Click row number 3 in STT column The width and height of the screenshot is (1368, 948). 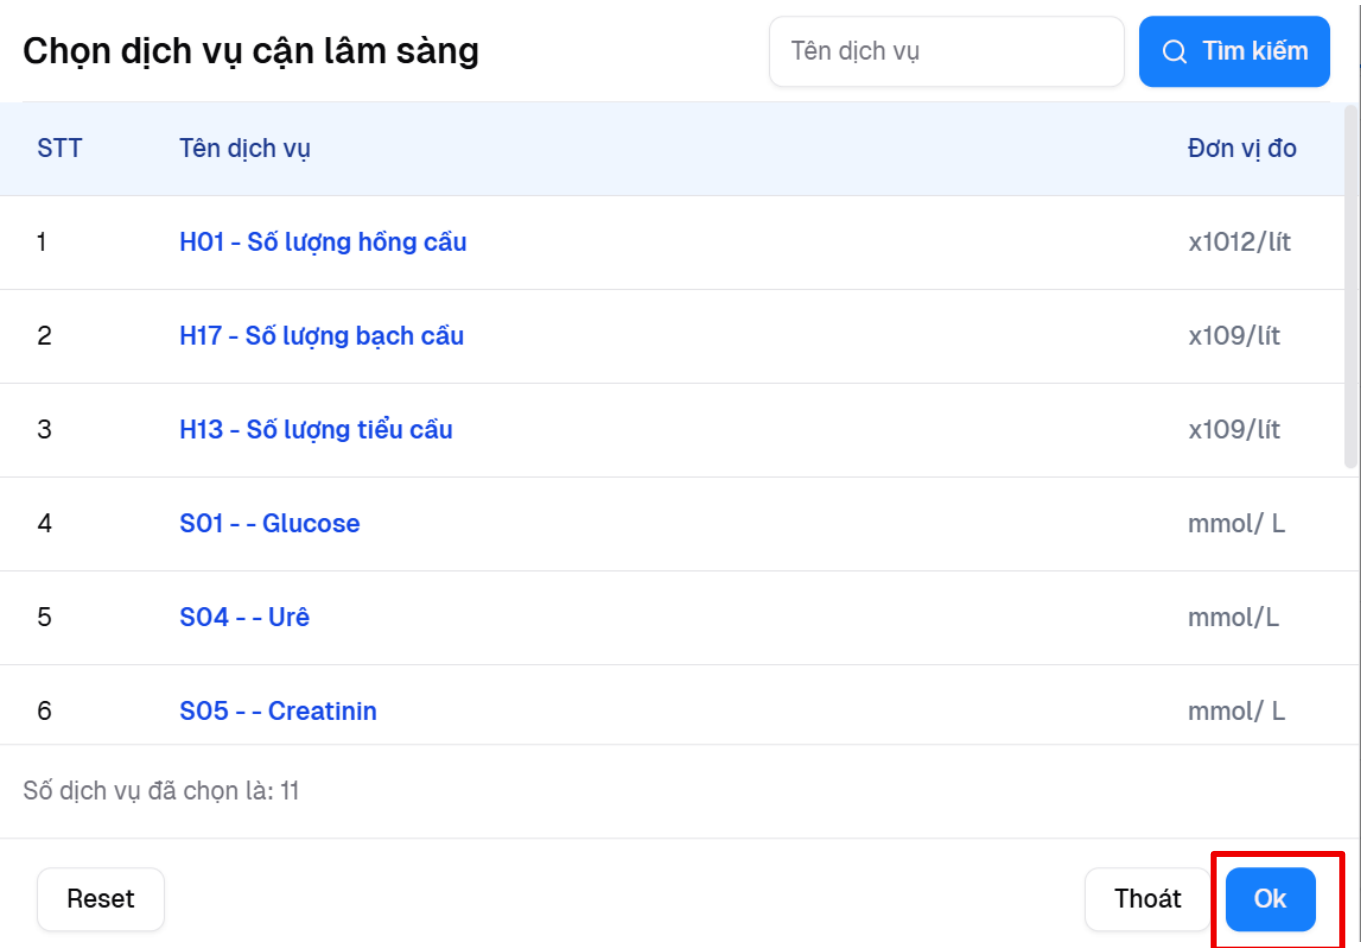(x=44, y=430)
